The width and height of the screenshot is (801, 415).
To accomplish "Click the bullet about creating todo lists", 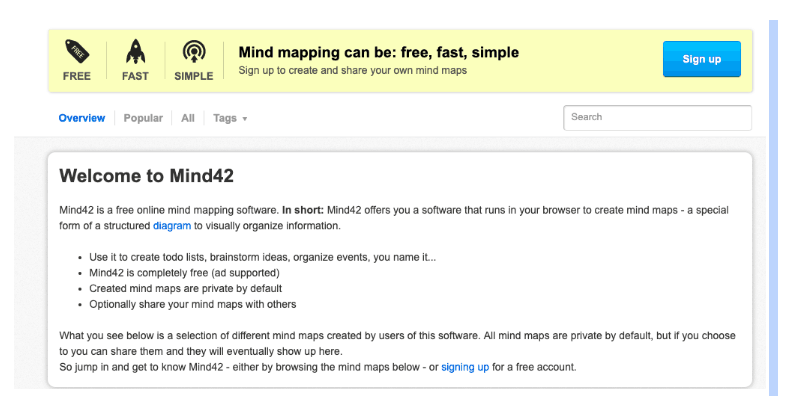I will pos(263,257).
